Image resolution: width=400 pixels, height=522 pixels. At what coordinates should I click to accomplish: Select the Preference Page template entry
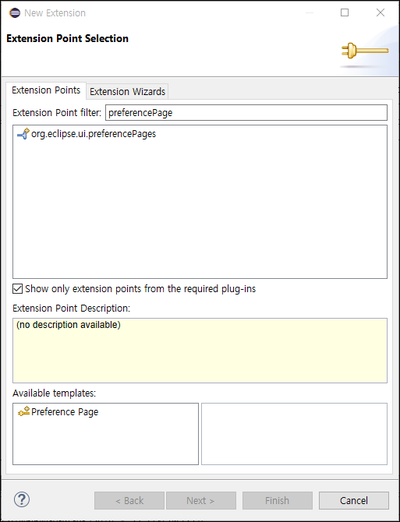pyautogui.click(x=65, y=412)
